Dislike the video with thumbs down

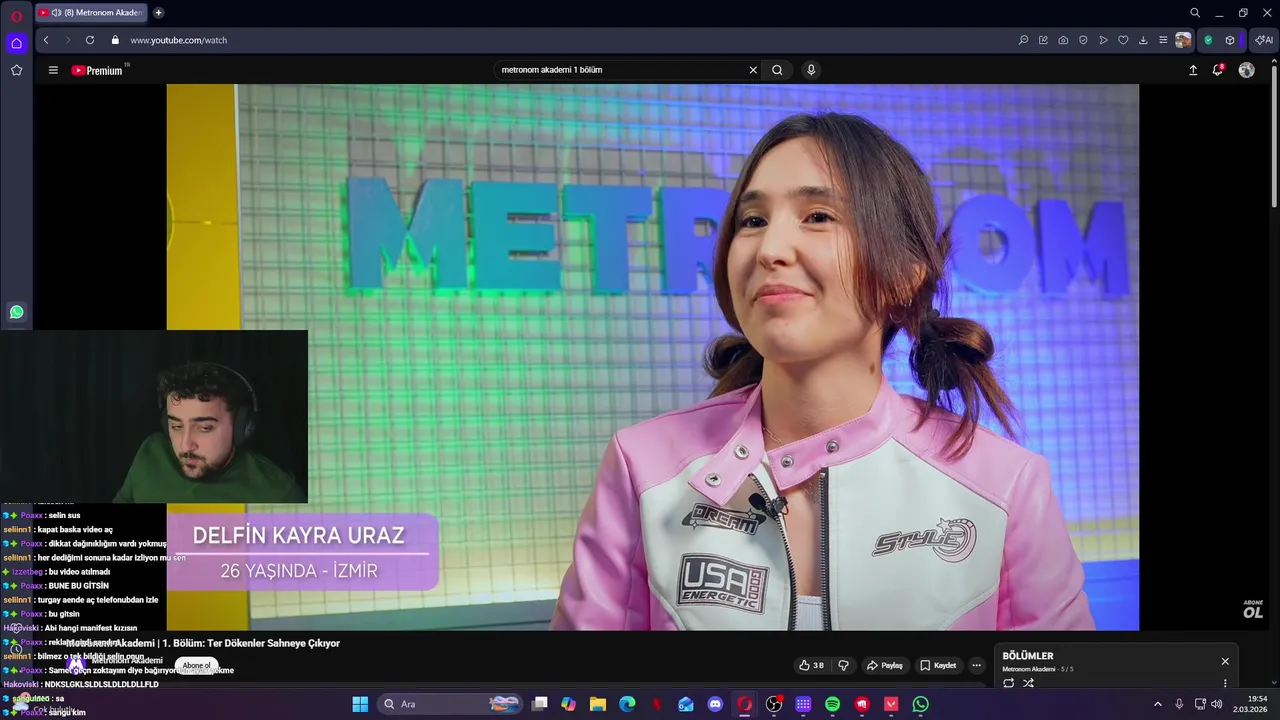pyautogui.click(x=843, y=665)
